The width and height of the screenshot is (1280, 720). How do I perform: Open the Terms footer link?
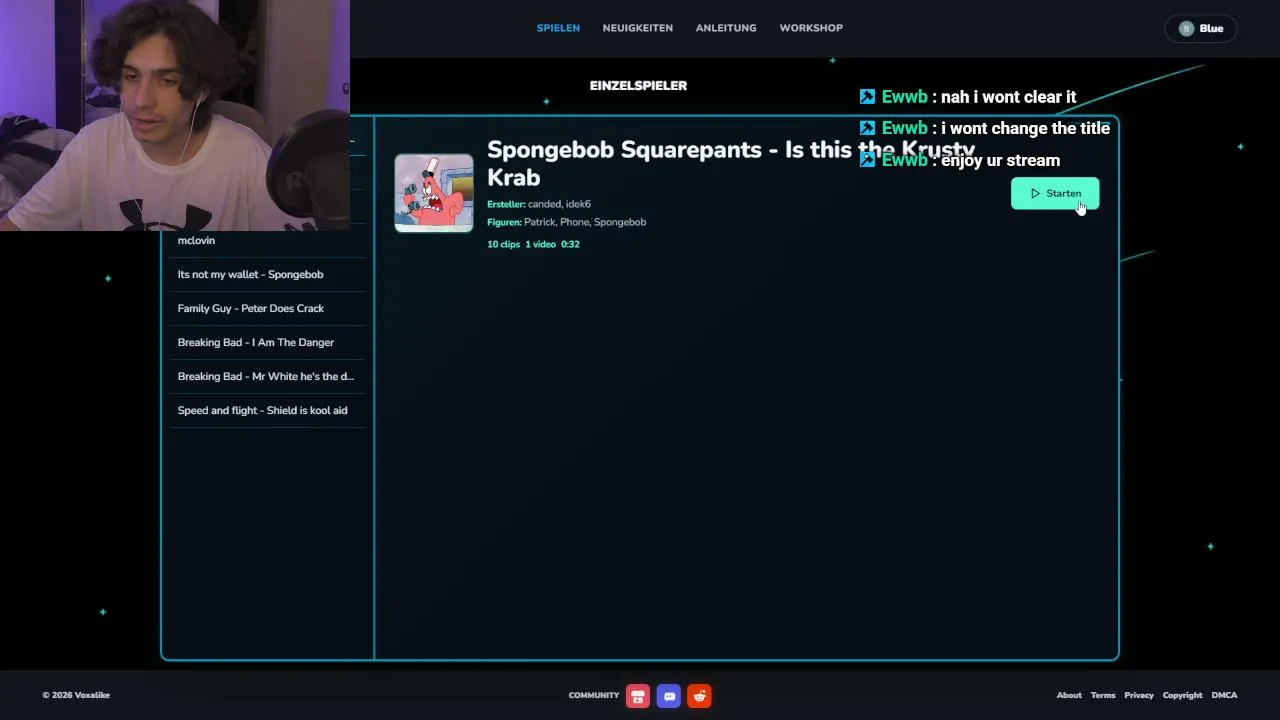click(1103, 696)
